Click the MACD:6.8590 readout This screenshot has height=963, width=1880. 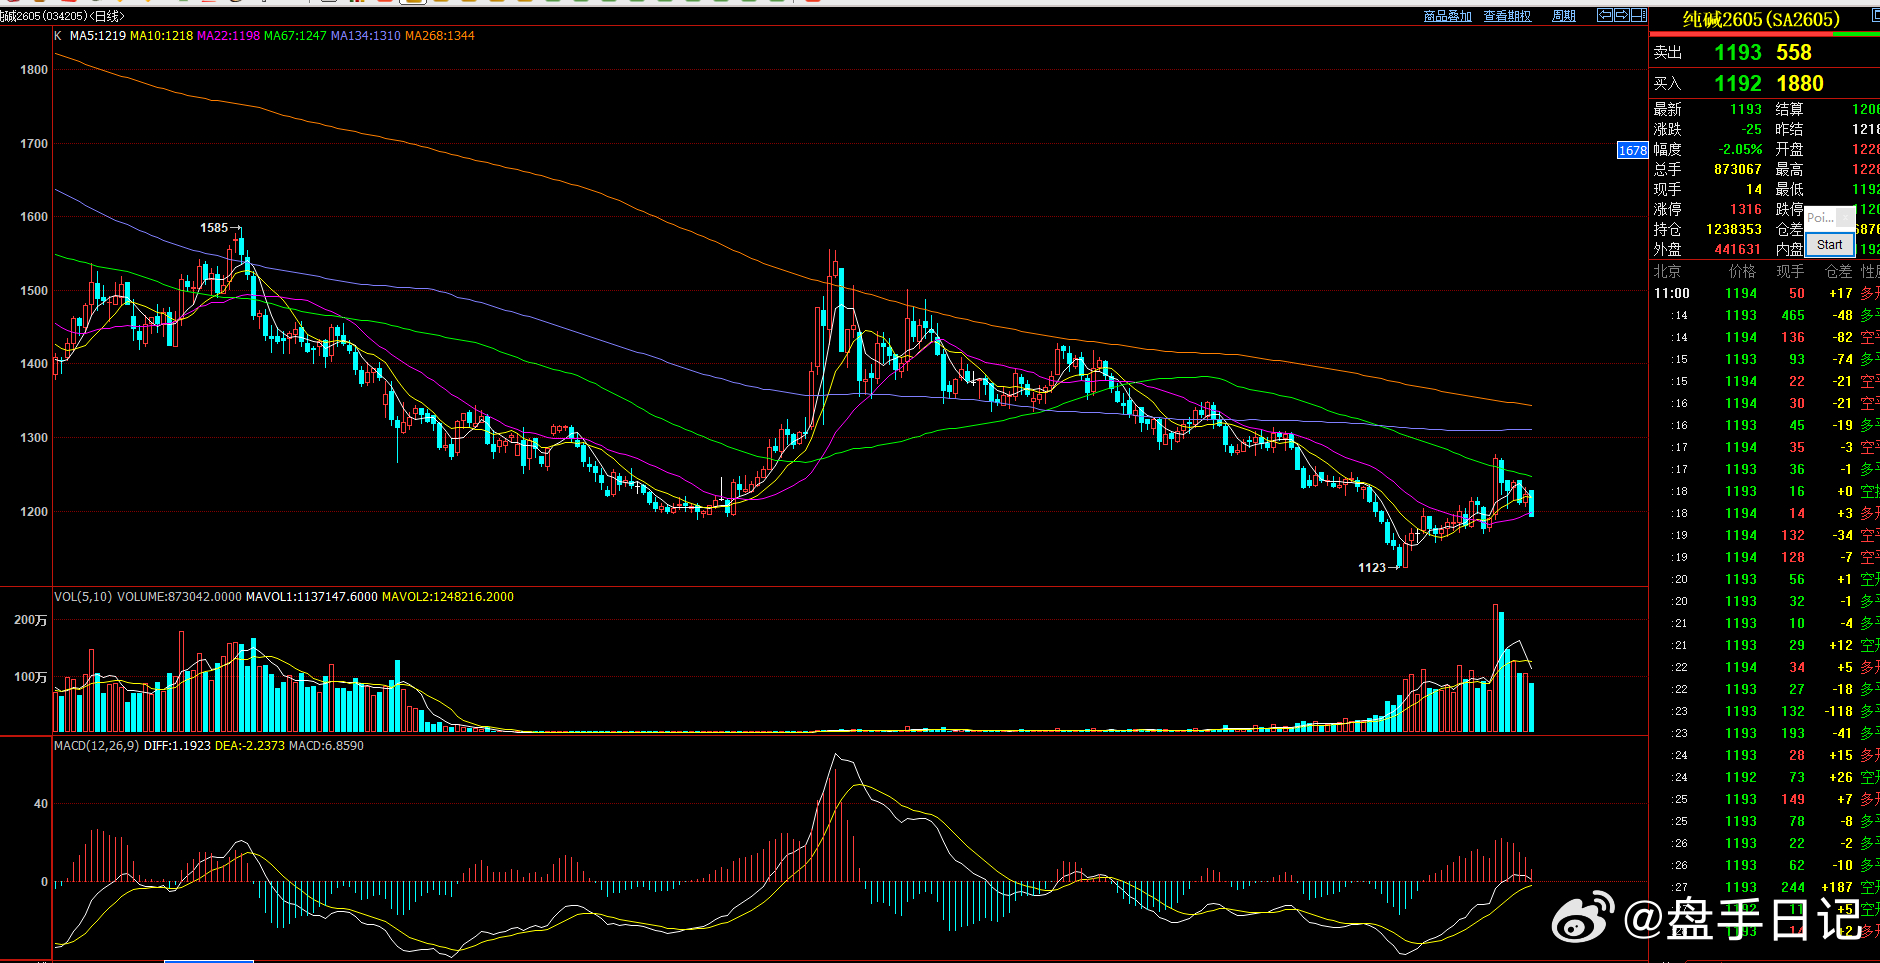(326, 746)
